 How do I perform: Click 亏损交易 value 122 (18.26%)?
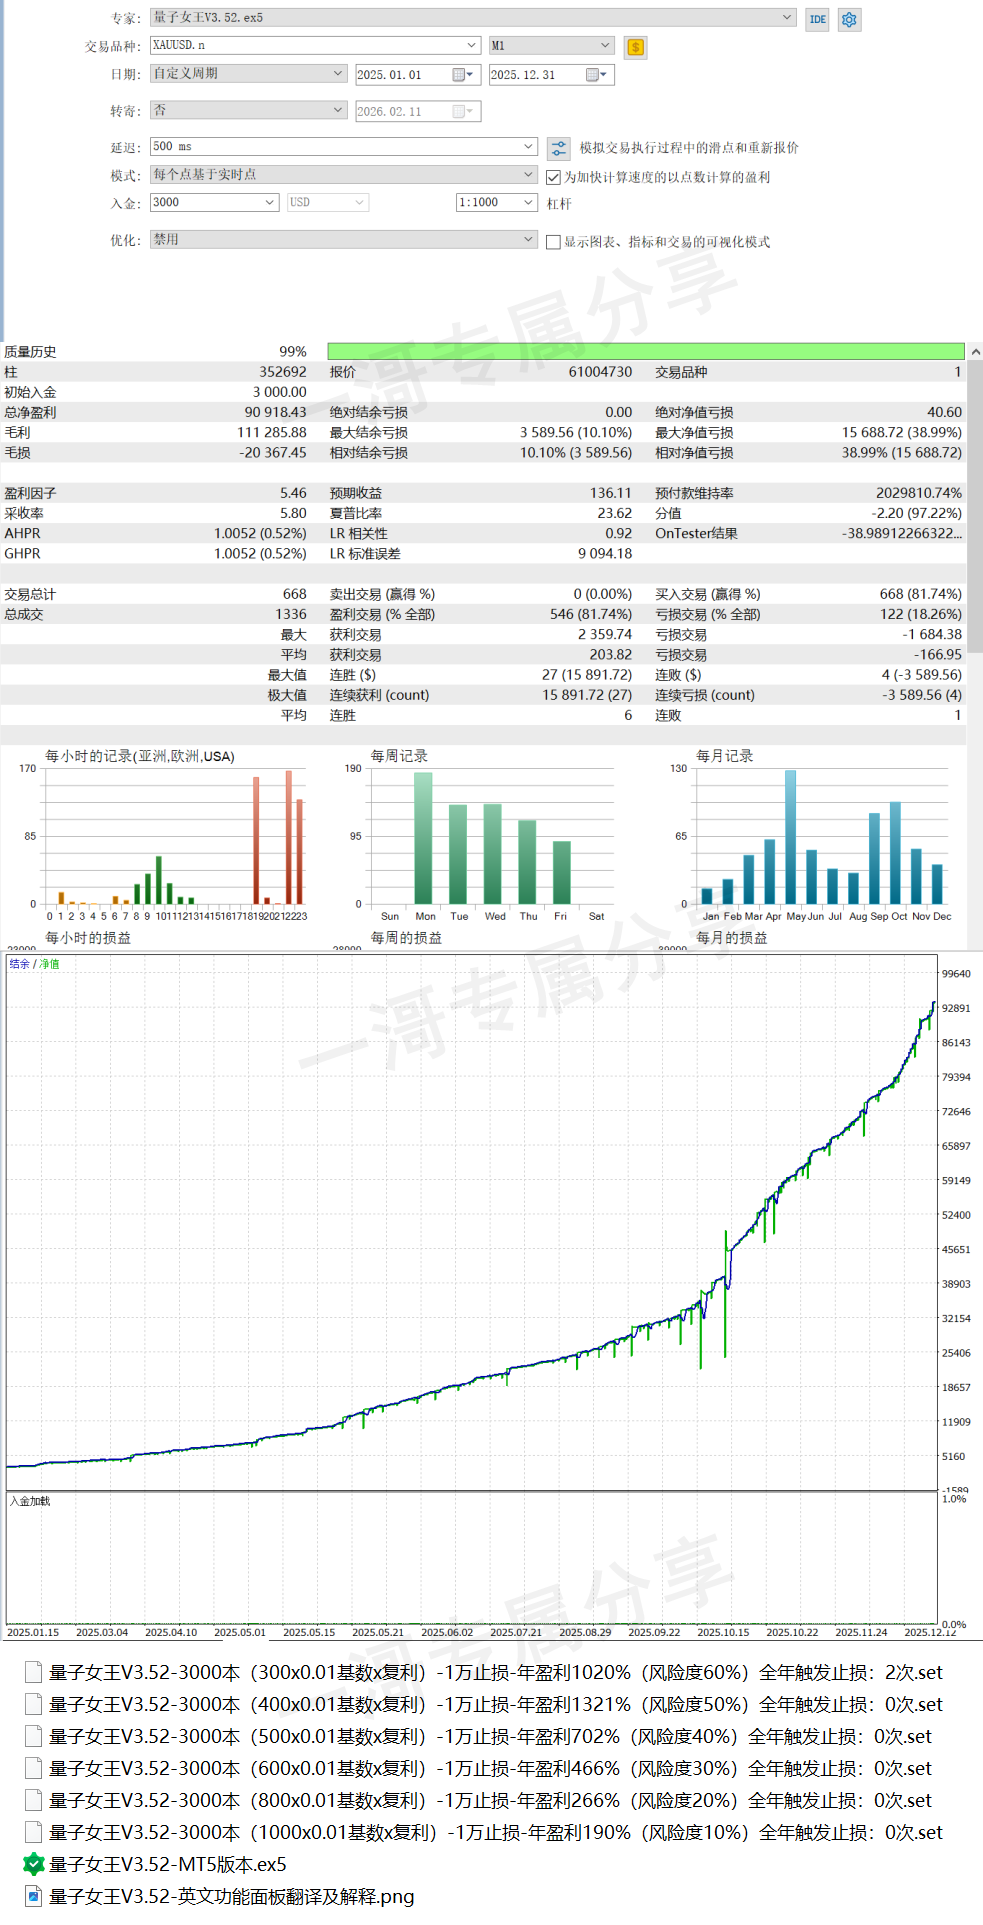pyautogui.click(x=921, y=614)
